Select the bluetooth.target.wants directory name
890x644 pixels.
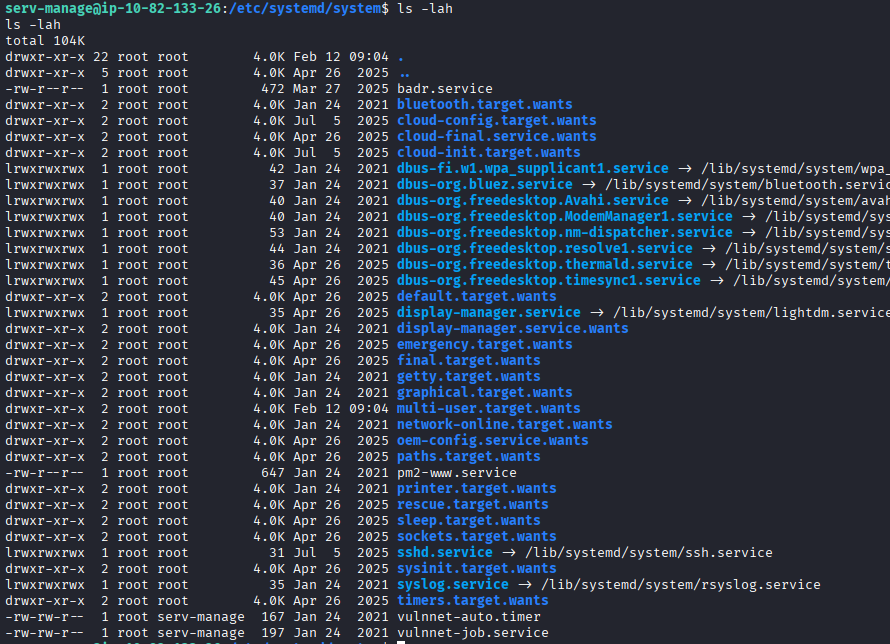point(484,104)
